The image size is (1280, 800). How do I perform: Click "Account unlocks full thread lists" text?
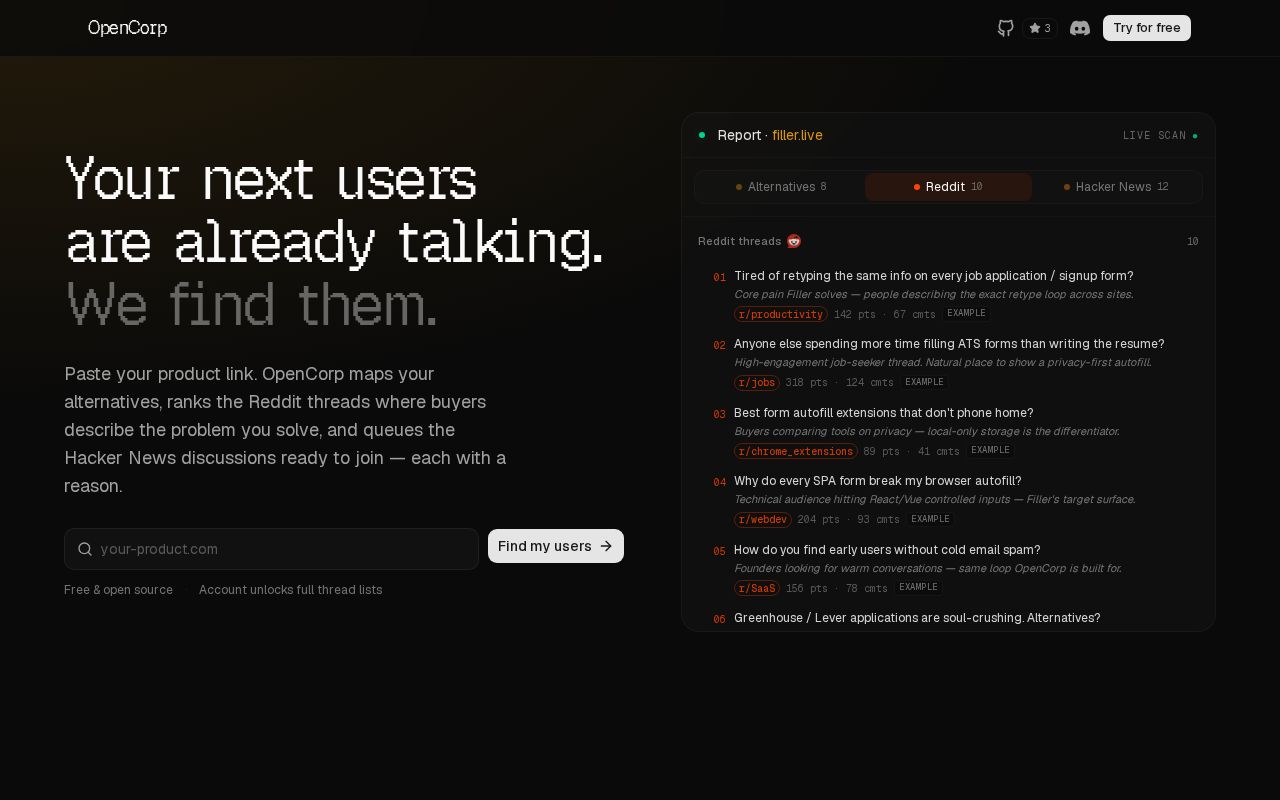click(x=291, y=590)
